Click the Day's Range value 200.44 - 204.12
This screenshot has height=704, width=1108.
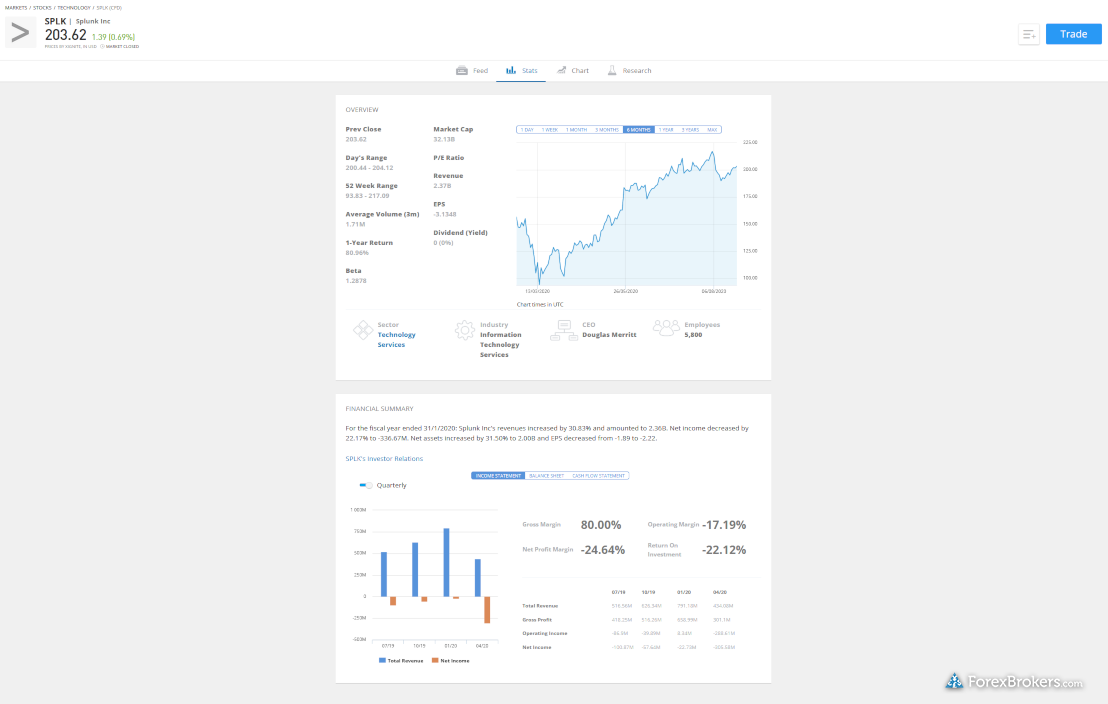point(370,168)
